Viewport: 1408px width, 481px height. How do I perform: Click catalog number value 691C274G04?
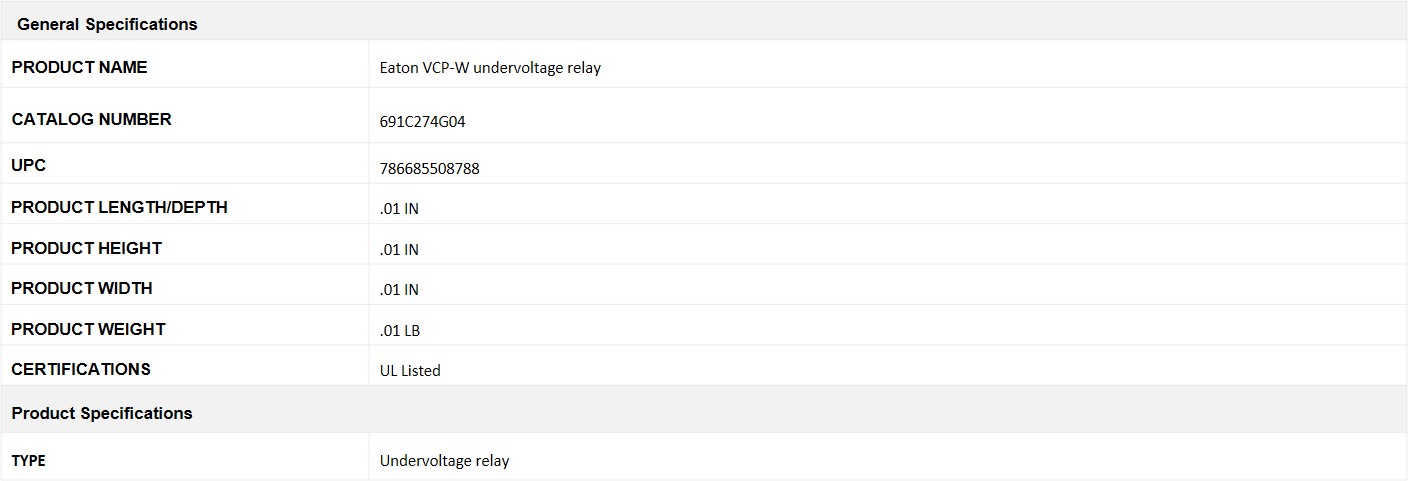(422, 122)
